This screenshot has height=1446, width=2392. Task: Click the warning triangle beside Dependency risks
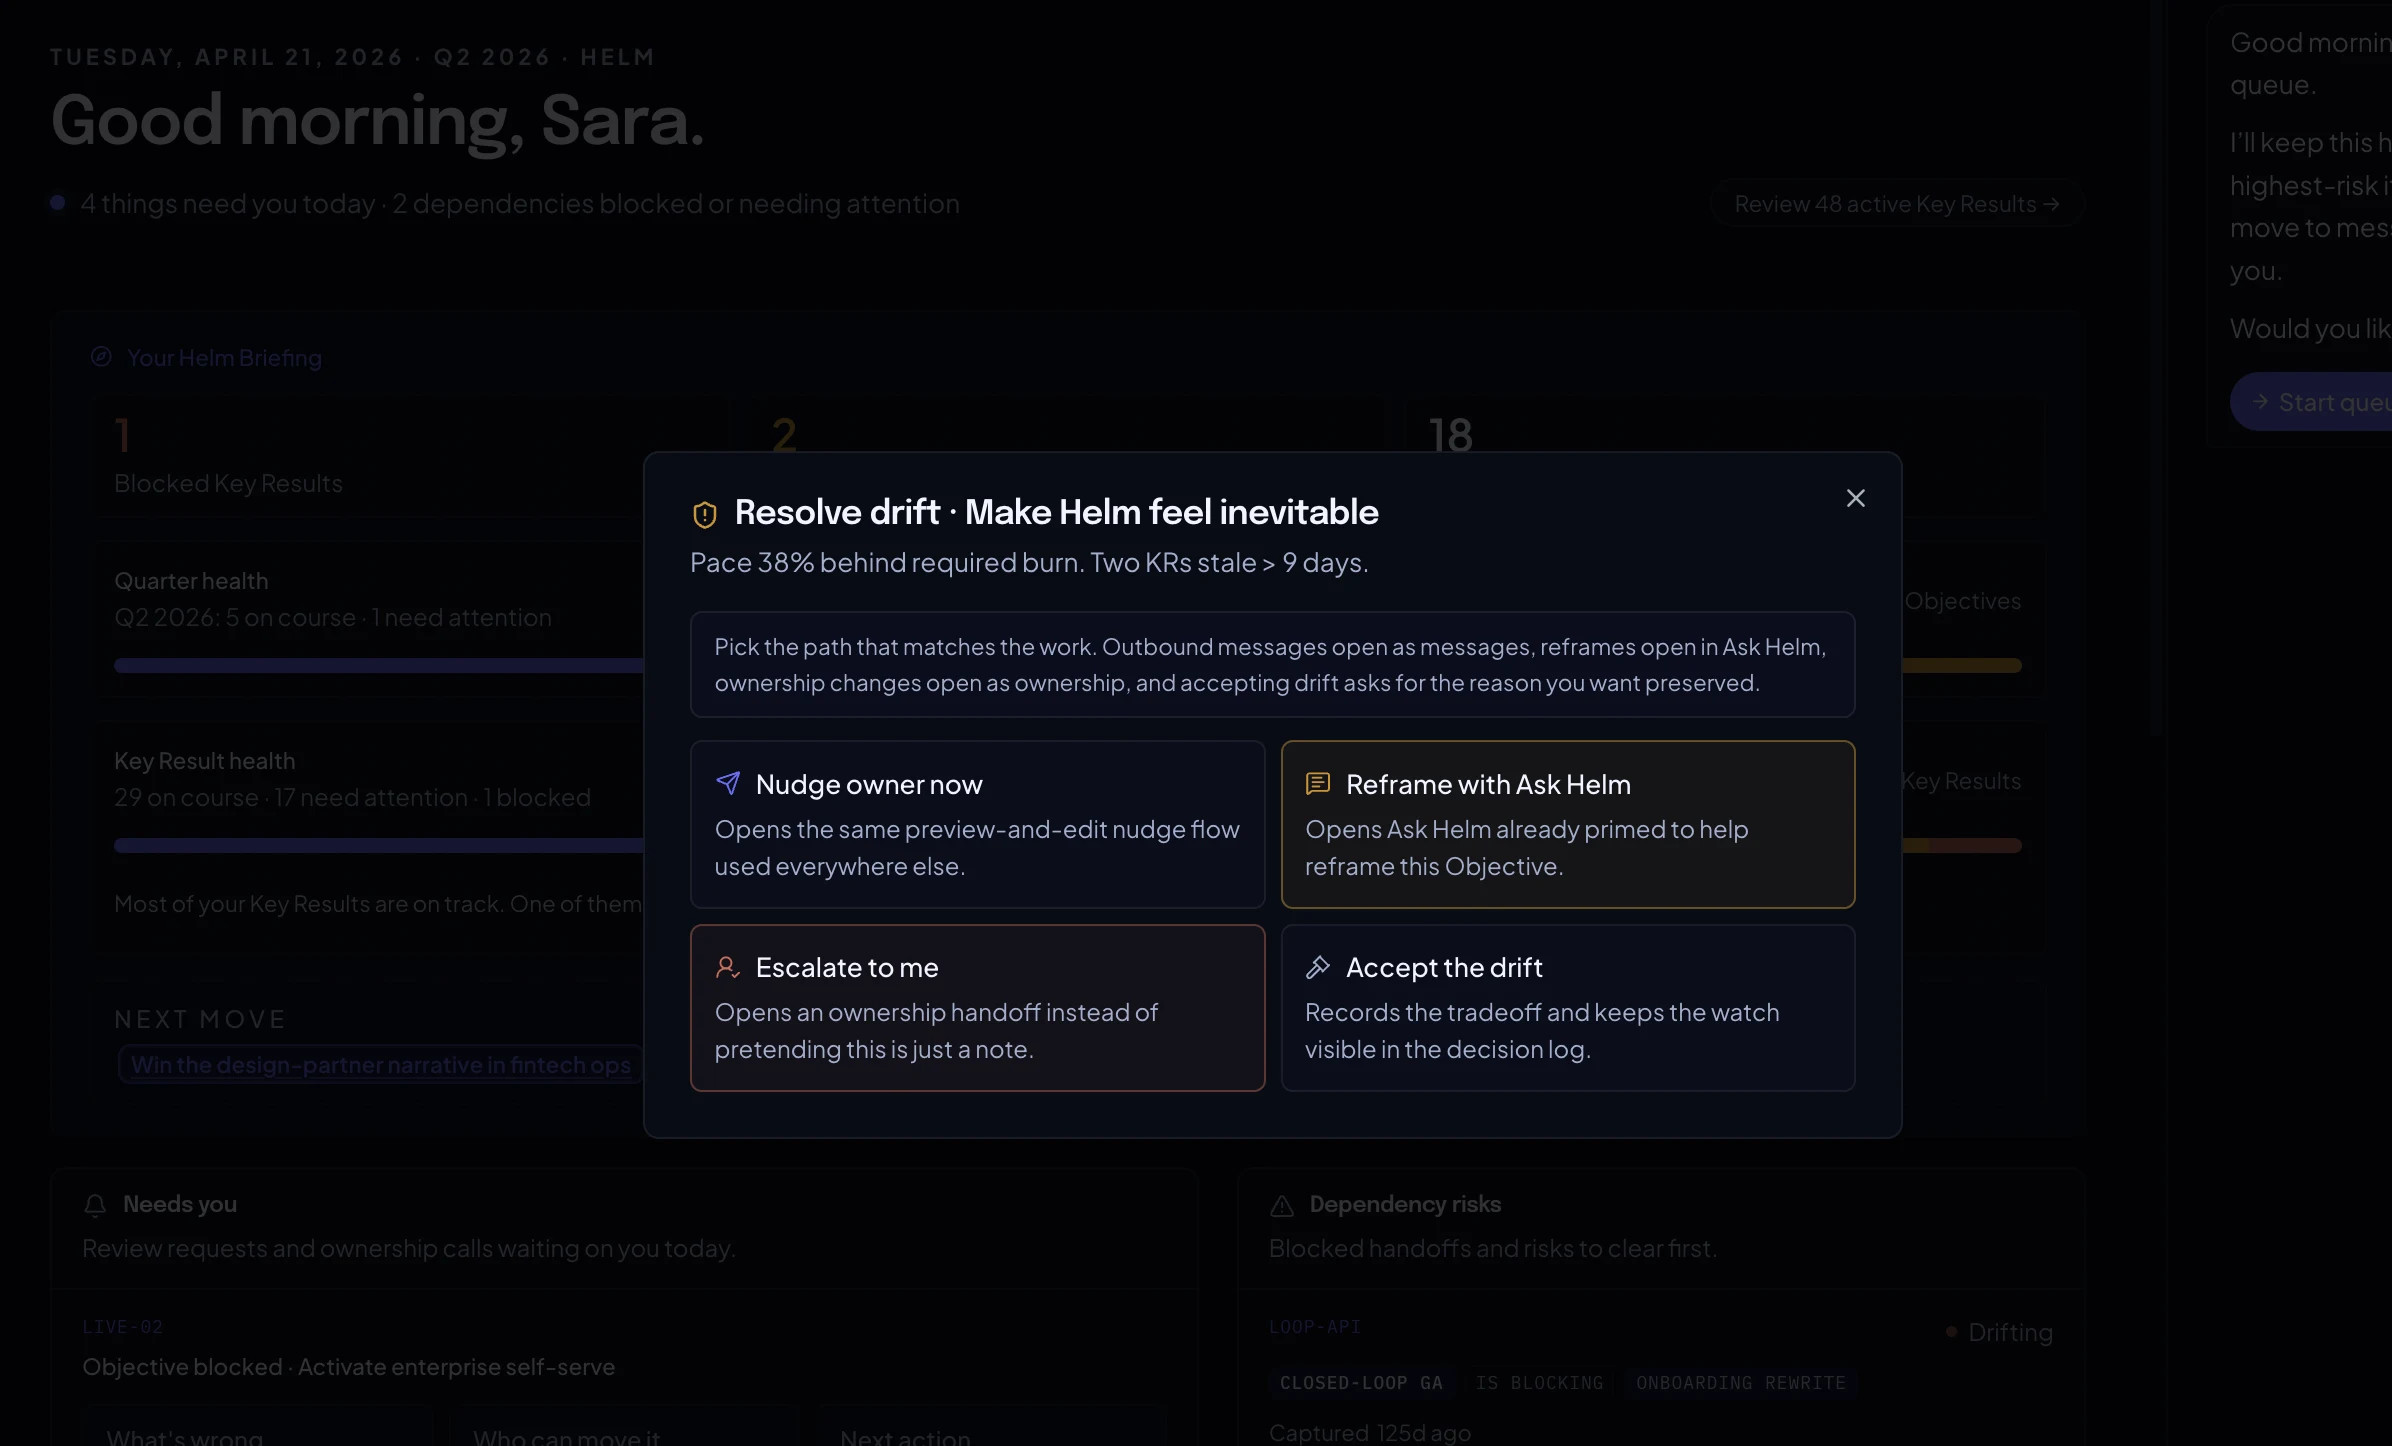[1282, 1205]
